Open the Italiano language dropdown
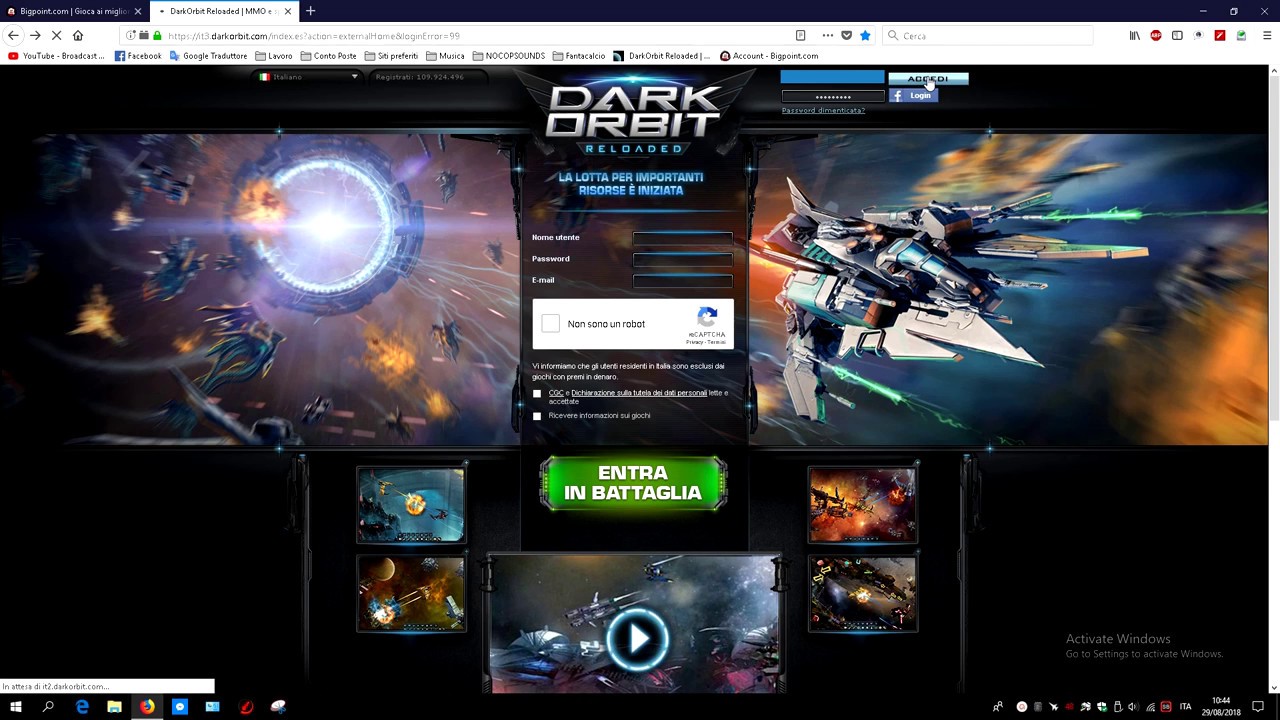 point(308,77)
